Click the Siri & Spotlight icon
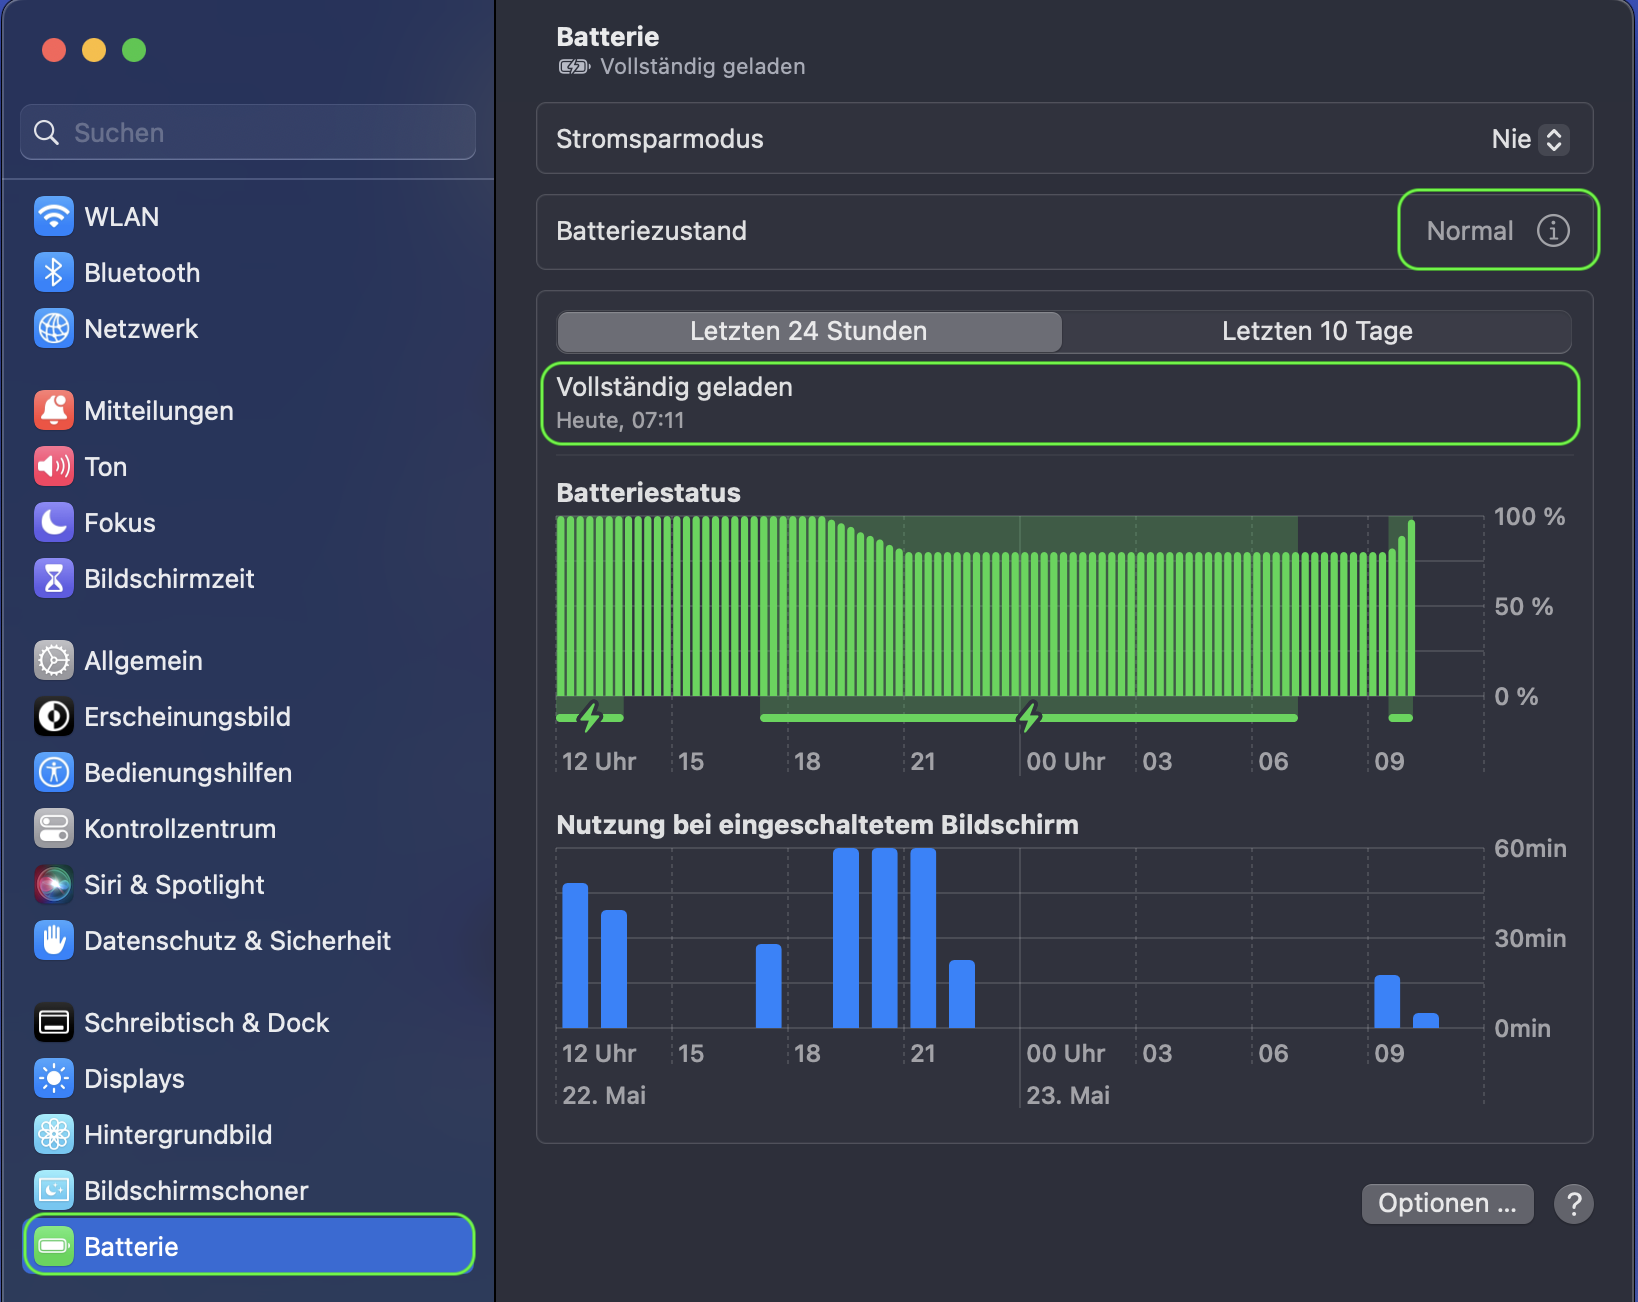The height and width of the screenshot is (1302, 1638). (x=54, y=884)
